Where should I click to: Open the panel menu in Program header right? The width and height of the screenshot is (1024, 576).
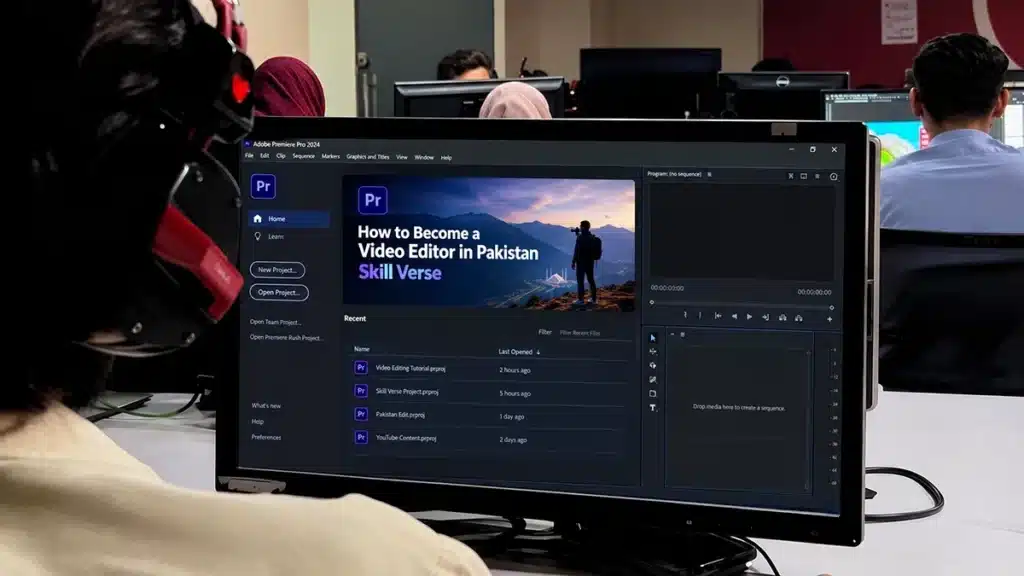(817, 176)
